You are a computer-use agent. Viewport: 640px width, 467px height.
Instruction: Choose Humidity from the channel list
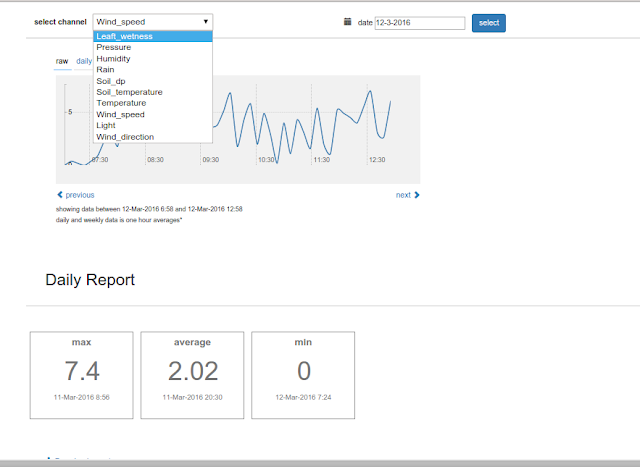(153, 59)
